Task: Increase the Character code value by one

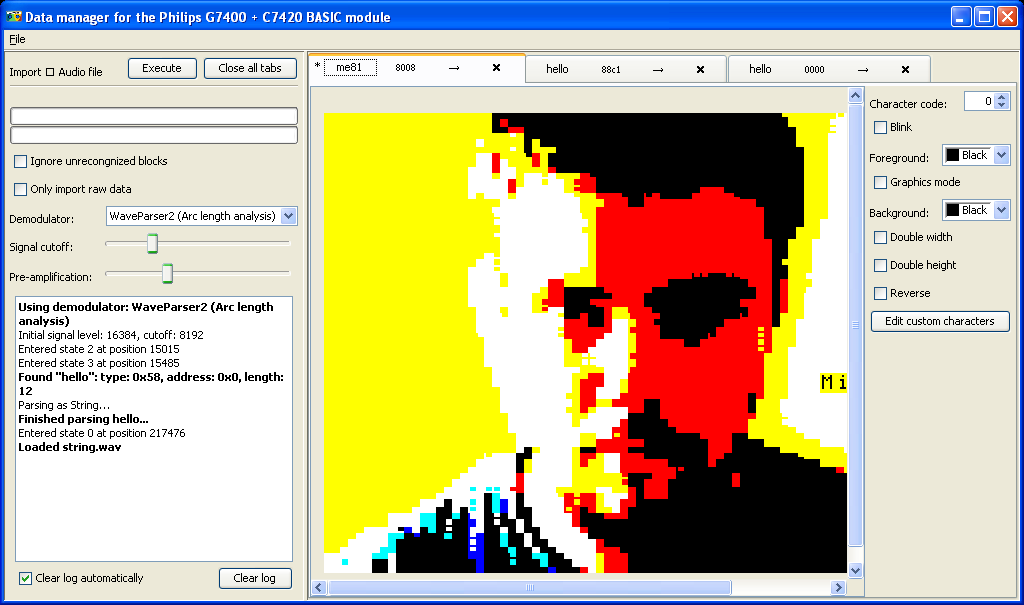Action: point(1002,97)
